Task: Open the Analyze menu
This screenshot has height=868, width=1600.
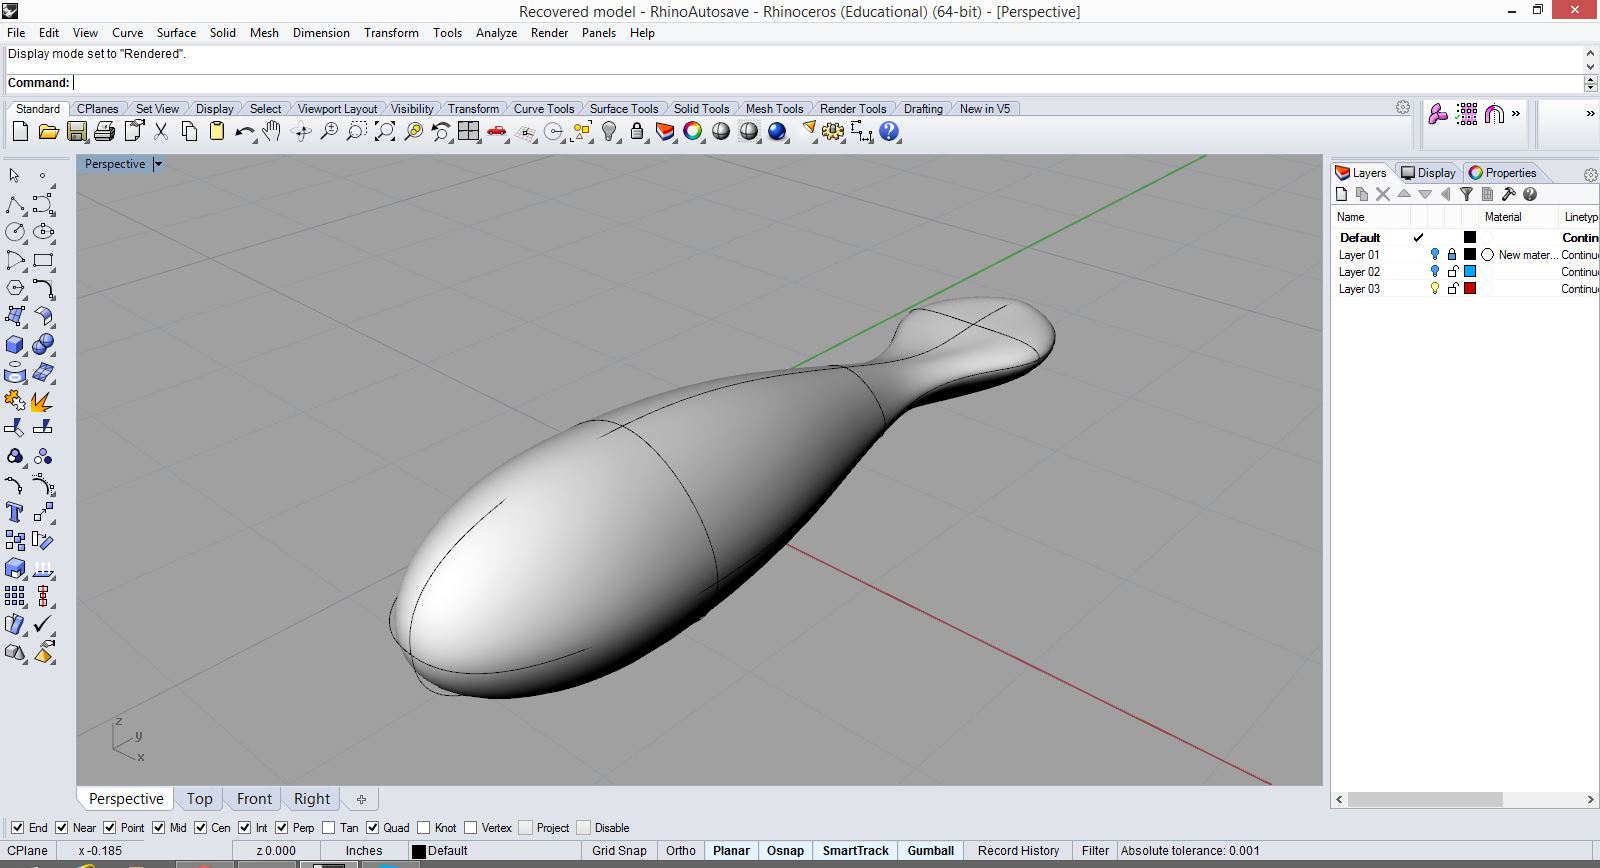Action: coord(496,32)
